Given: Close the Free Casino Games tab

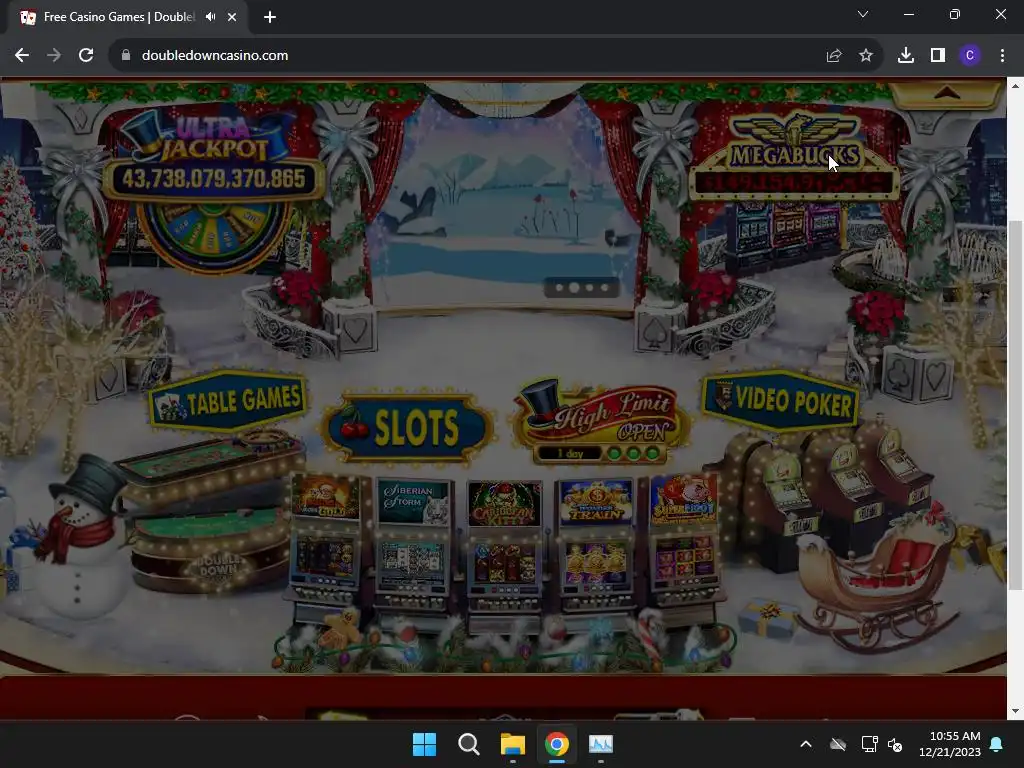Looking at the screenshot, I should (232, 17).
